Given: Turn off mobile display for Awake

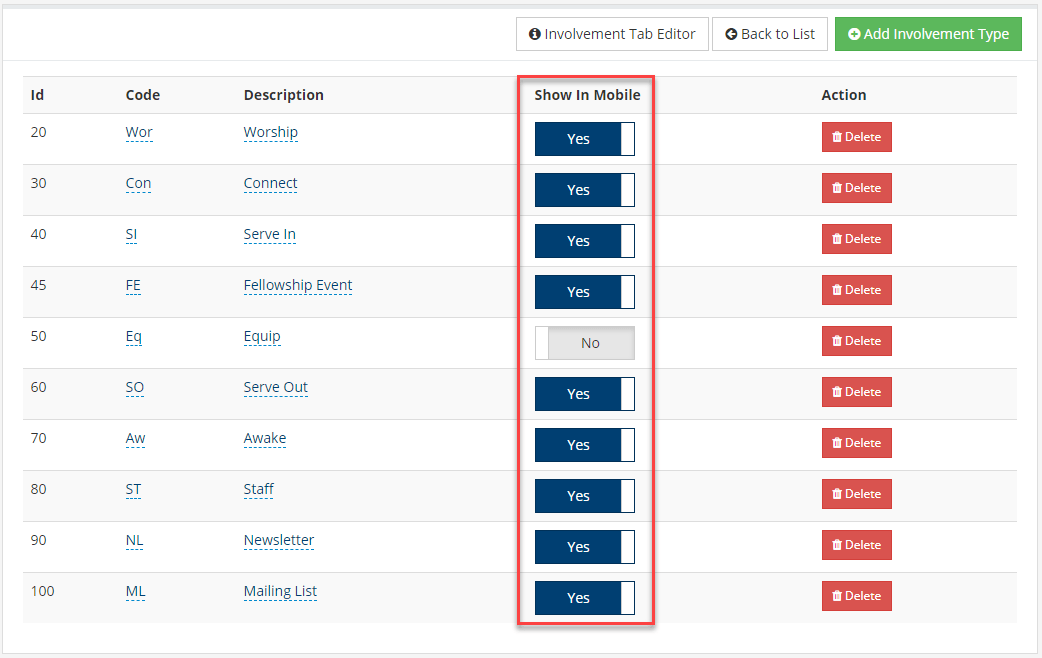Looking at the screenshot, I should (x=585, y=445).
